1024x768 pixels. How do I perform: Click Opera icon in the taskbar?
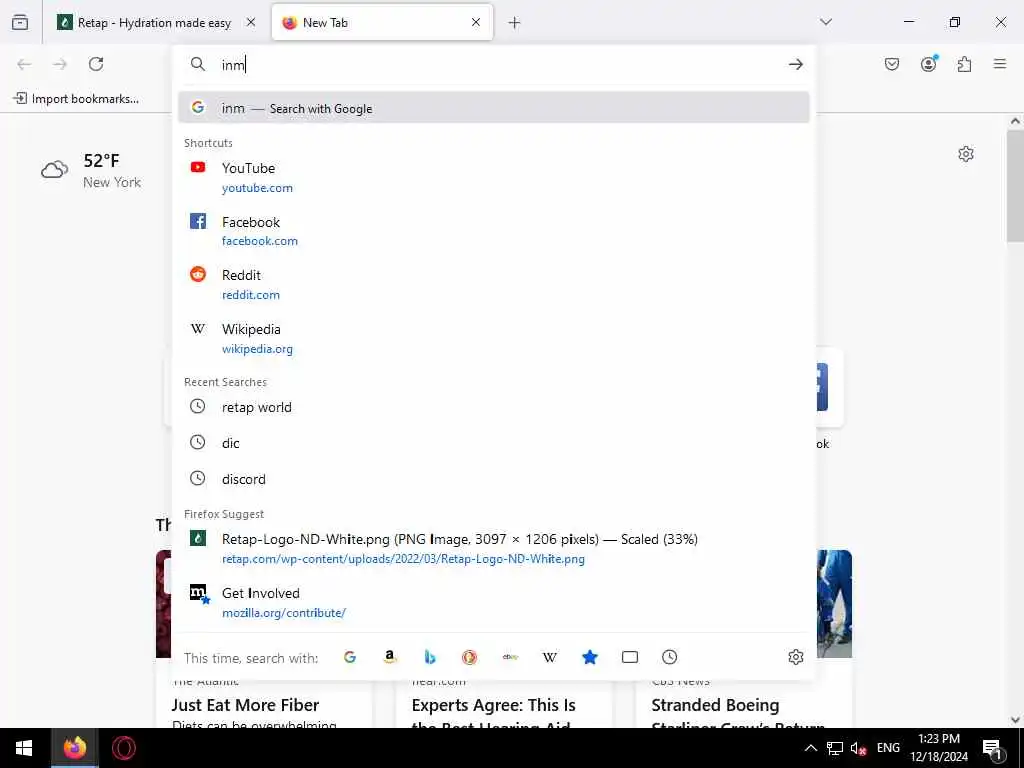pos(124,748)
